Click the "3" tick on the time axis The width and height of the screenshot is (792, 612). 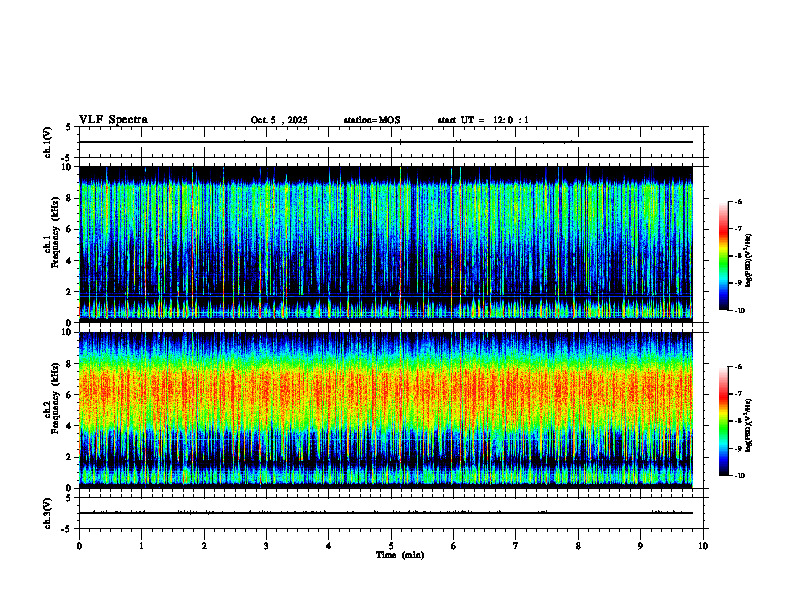[266, 546]
